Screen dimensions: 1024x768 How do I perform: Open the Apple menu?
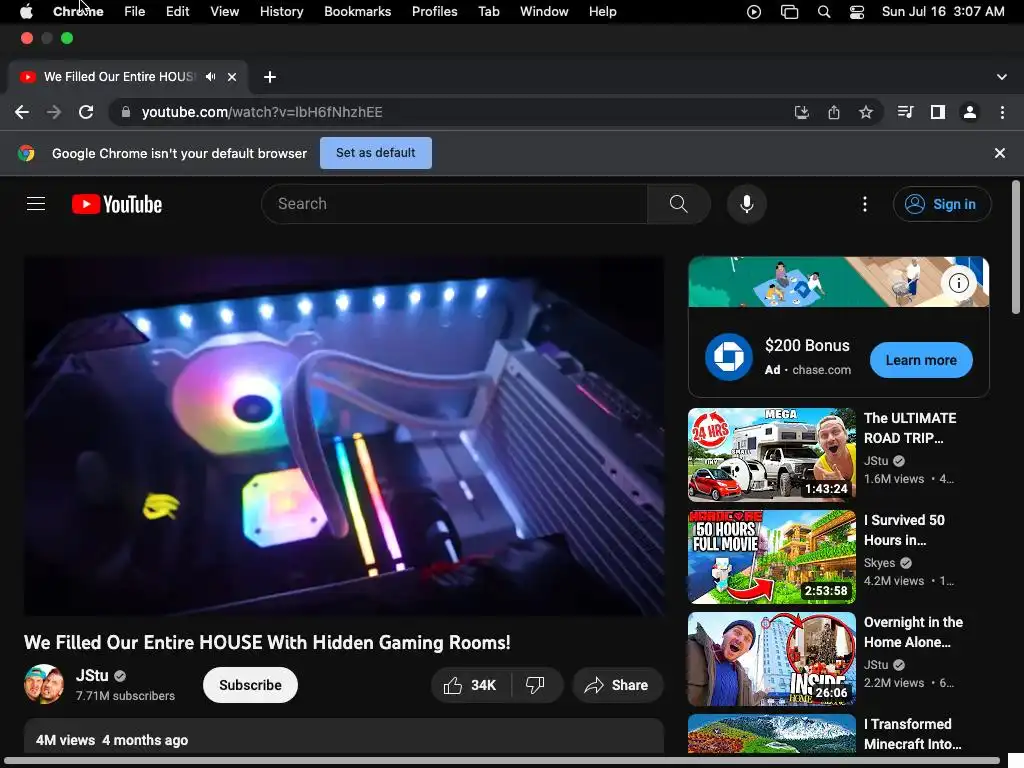[26, 11]
